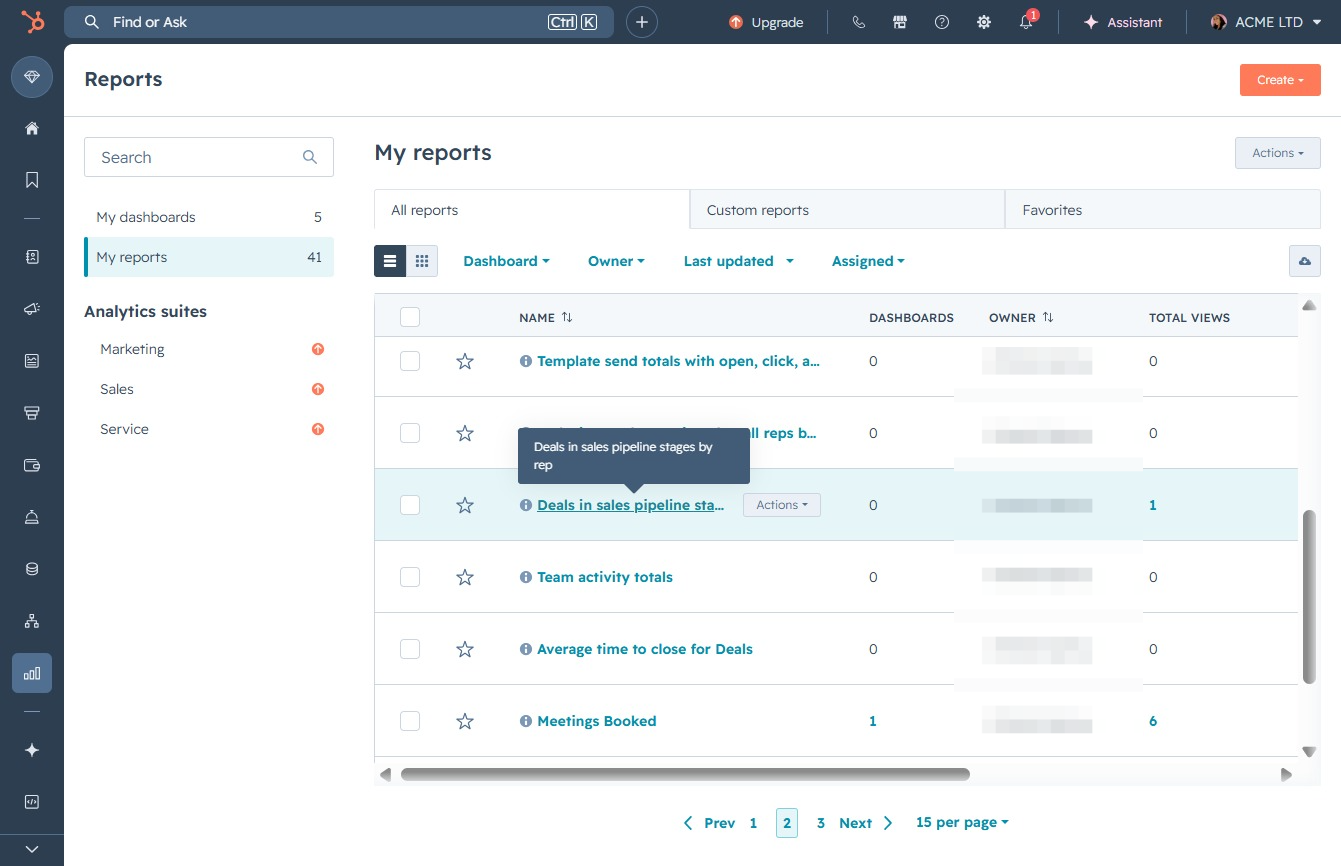Open the Assistant sparkle button
Viewport: 1341px width, 866px height.
click(1123, 22)
